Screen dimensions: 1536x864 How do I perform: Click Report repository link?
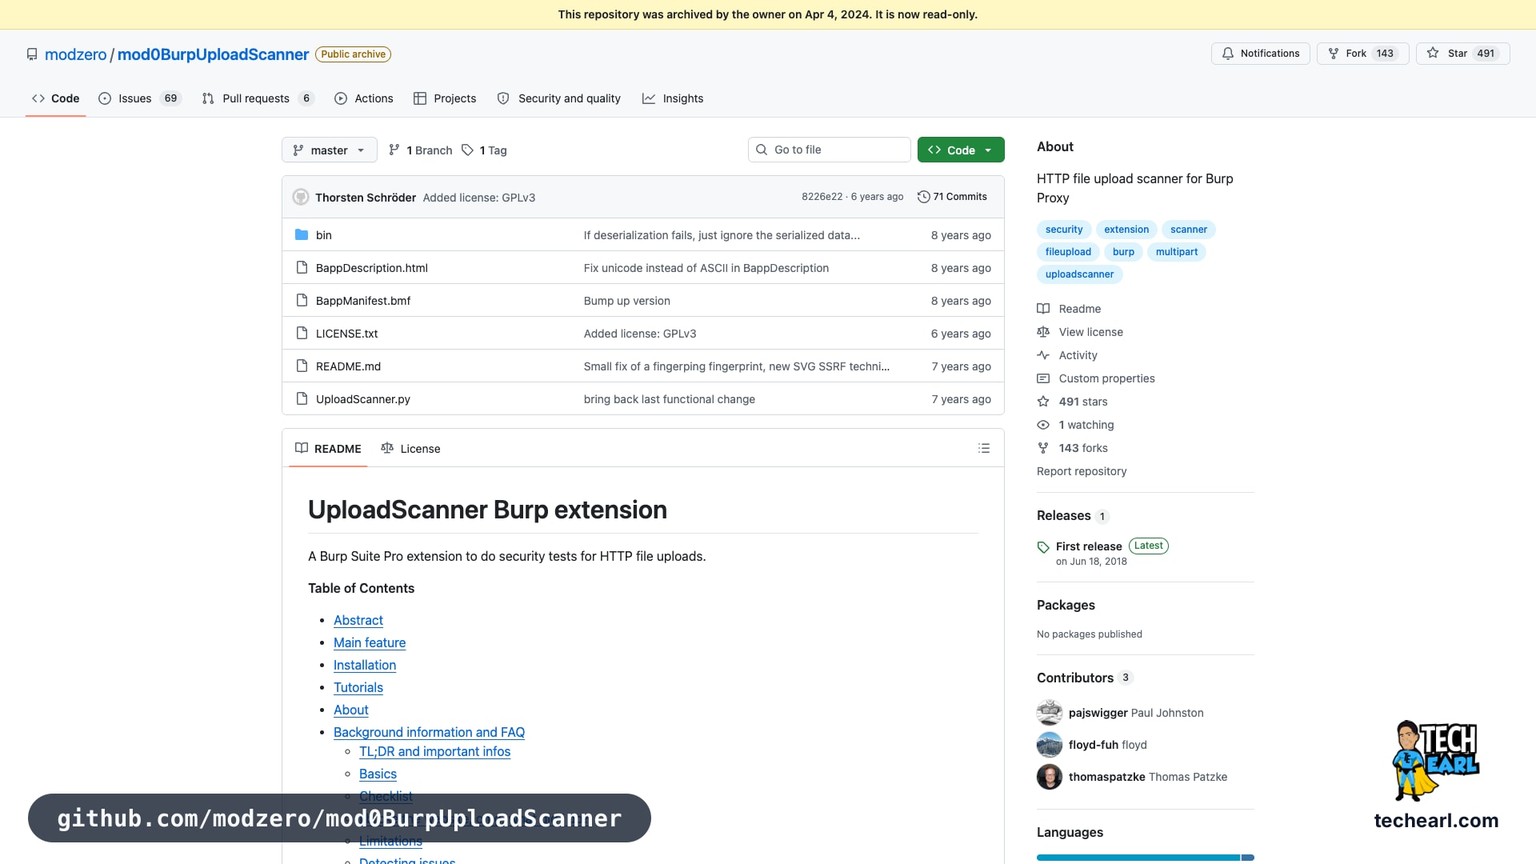pyautogui.click(x=1081, y=471)
